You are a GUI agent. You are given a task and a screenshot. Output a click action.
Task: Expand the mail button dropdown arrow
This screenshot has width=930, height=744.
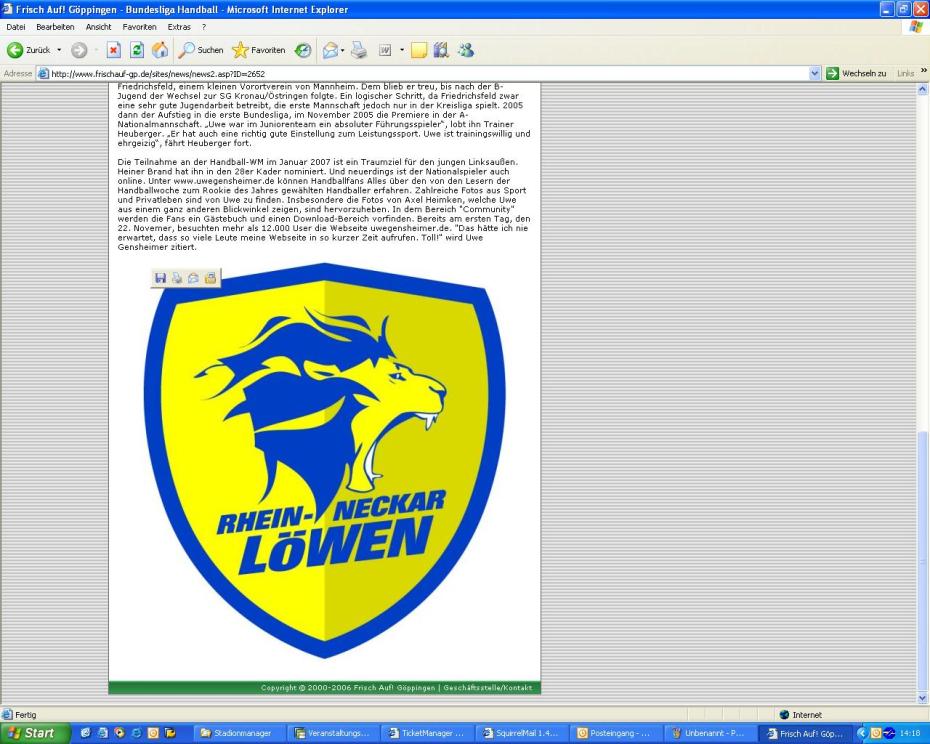click(x=342, y=50)
